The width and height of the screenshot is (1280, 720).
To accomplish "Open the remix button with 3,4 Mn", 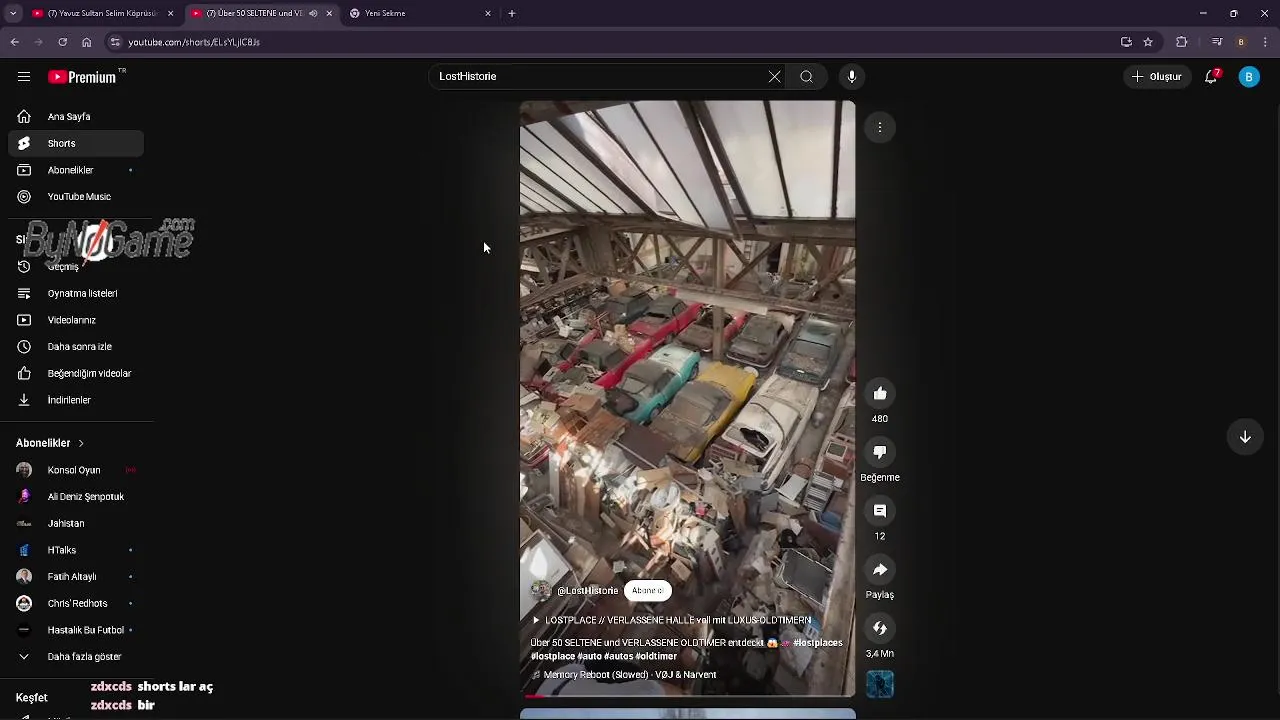I will [880, 628].
